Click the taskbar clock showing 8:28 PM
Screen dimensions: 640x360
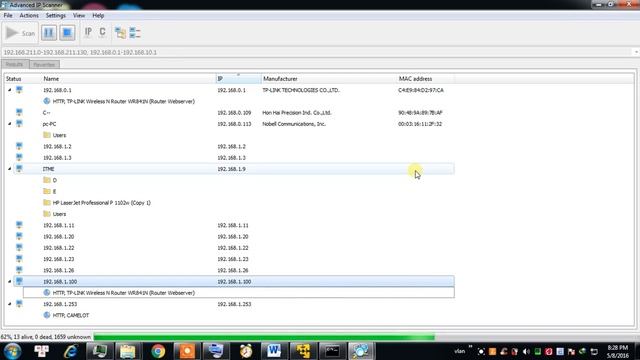pos(618,351)
